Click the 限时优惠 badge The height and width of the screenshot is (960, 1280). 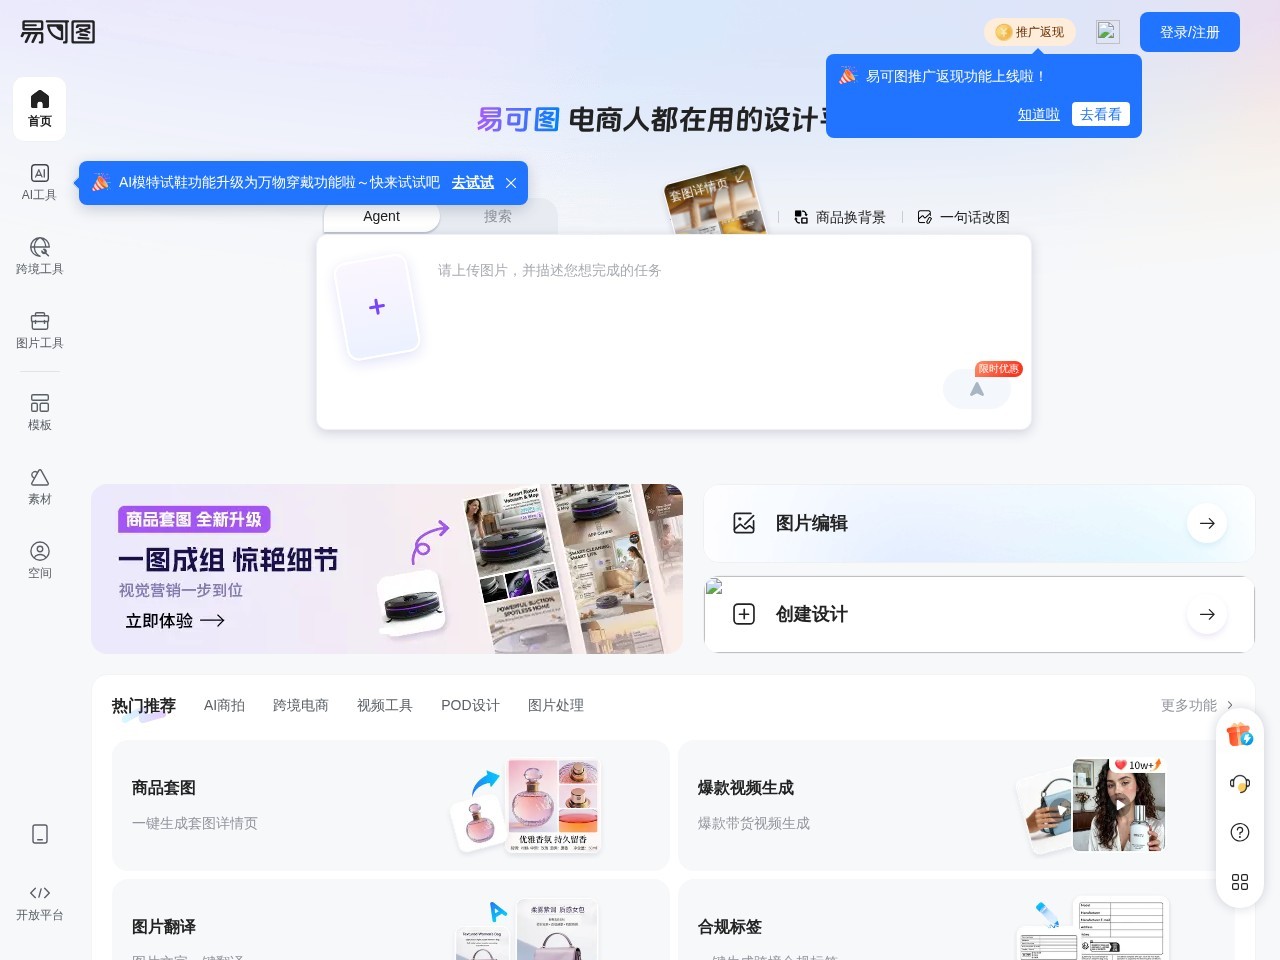[999, 369]
